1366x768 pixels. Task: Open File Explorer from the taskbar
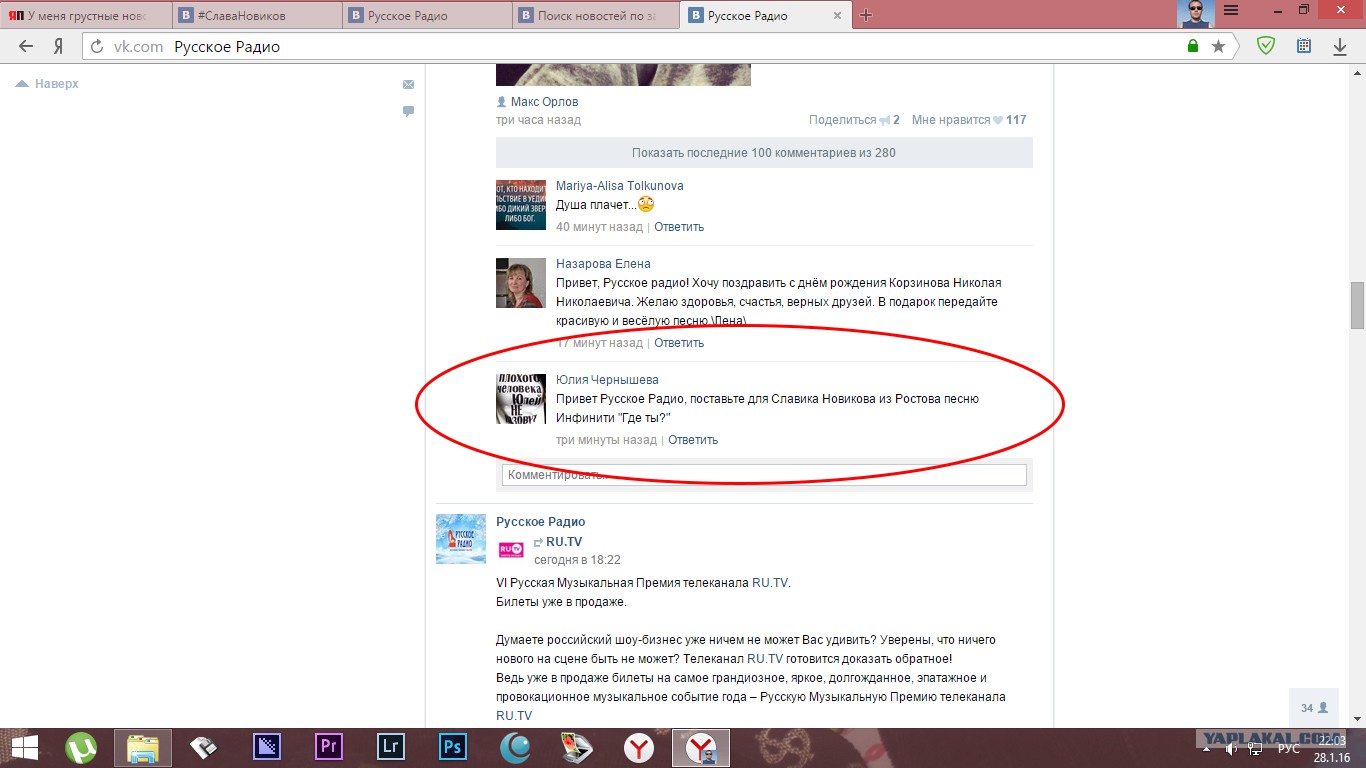pyautogui.click(x=143, y=748)
